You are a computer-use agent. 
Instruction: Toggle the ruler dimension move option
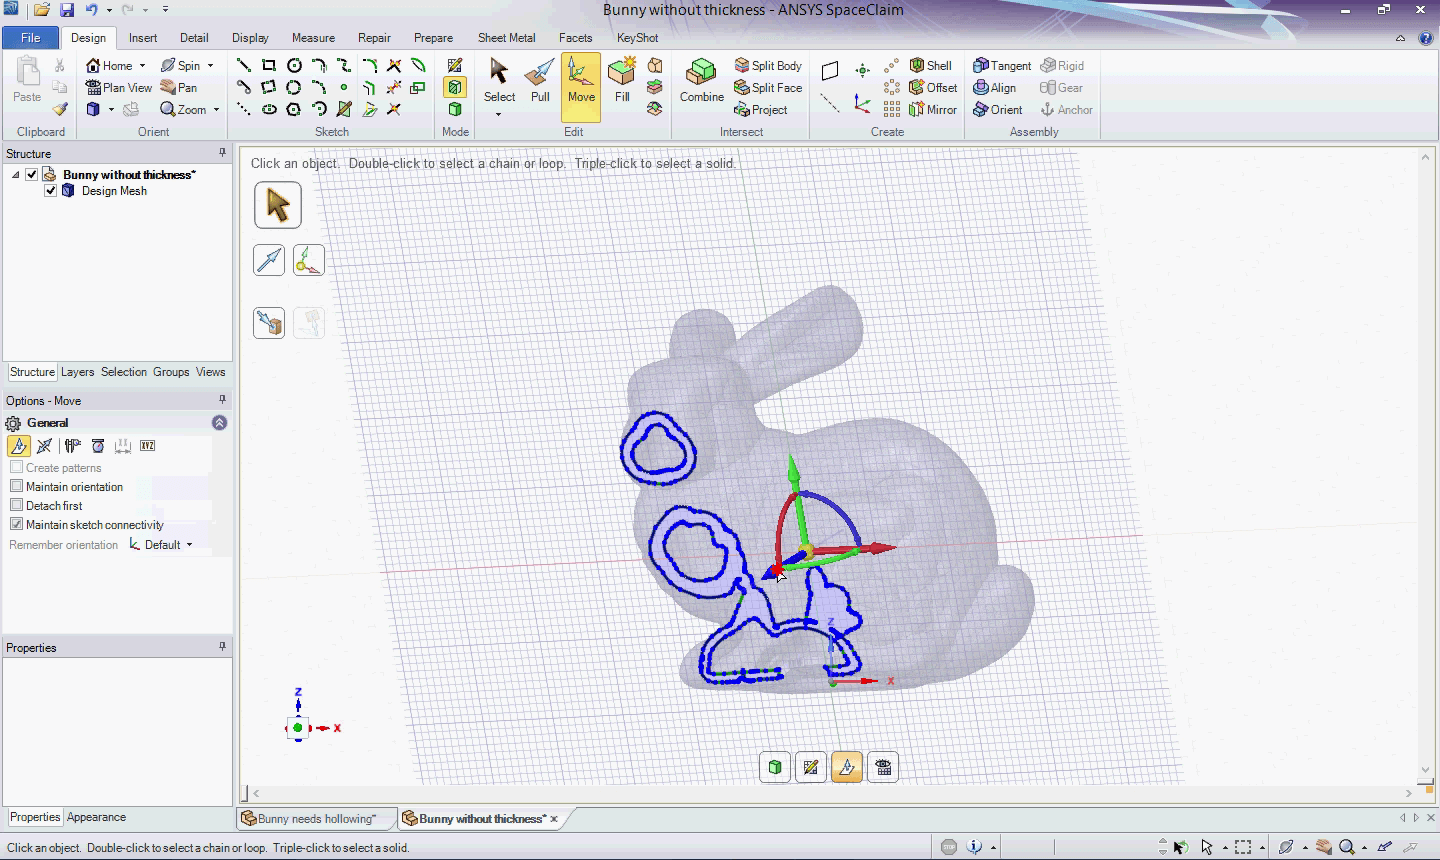coord(123,446)
